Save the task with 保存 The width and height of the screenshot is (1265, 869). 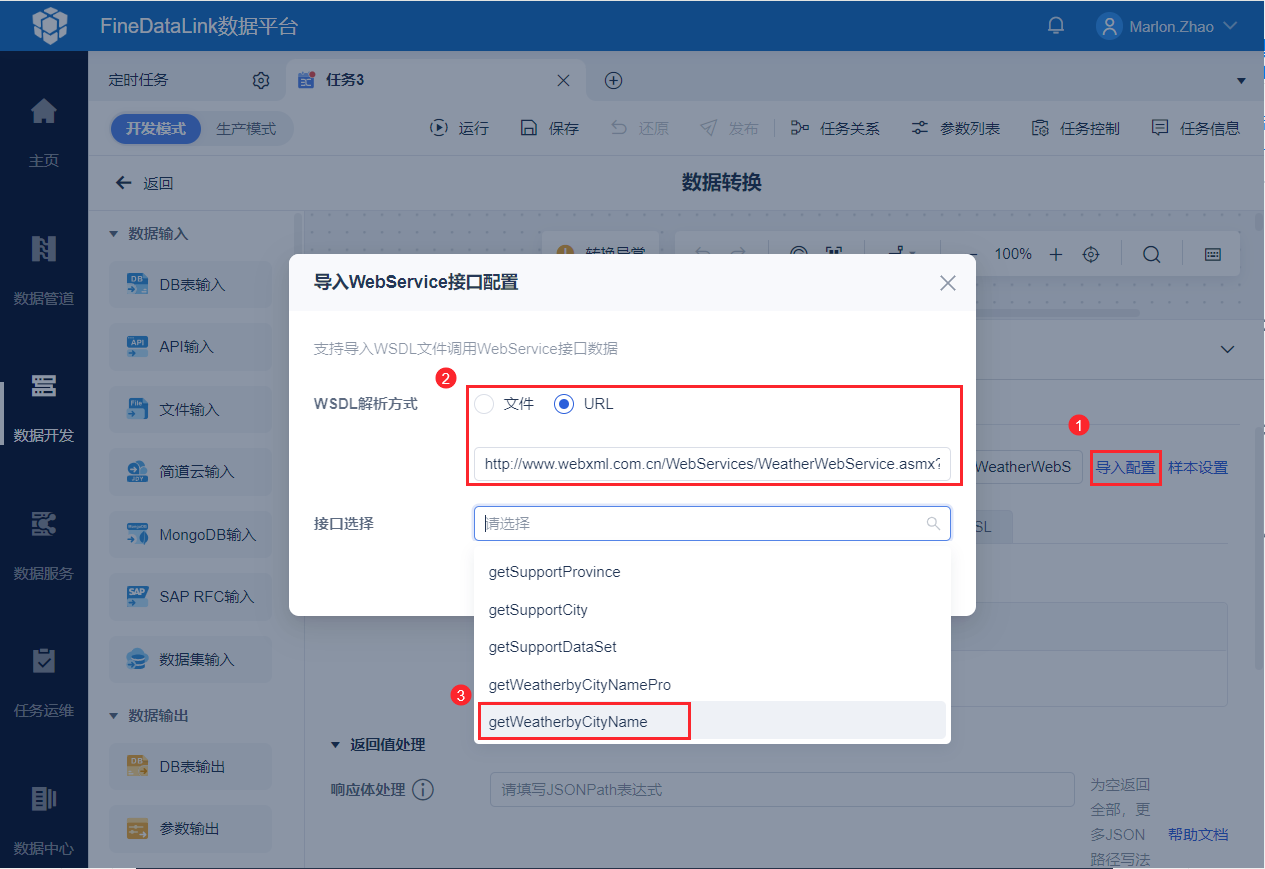[x=549, y=128]
